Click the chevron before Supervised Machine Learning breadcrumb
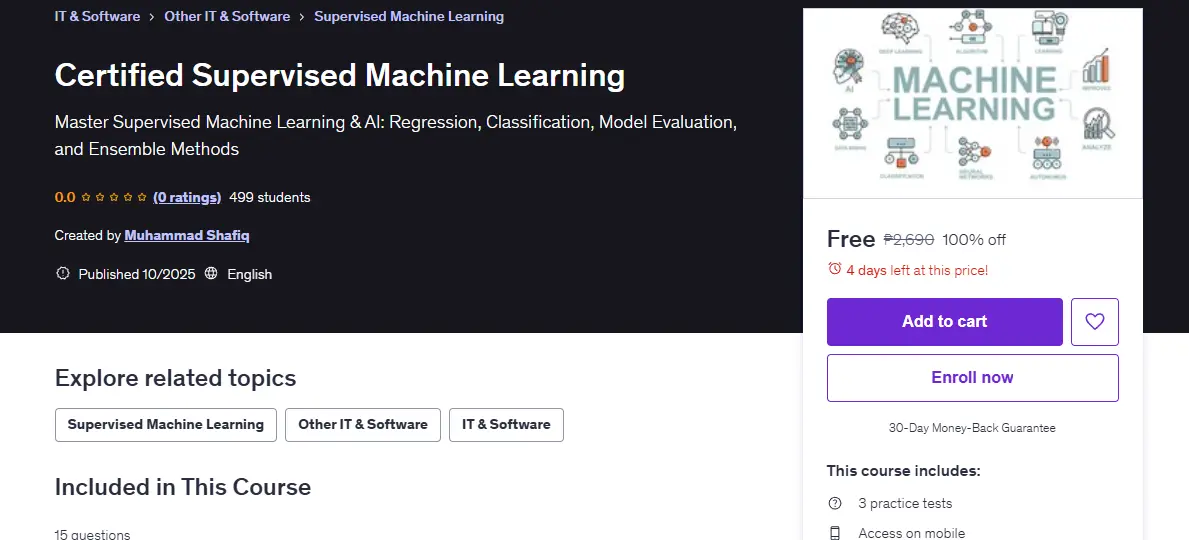This screenshot has height=540, width=1189. point(302,17)
